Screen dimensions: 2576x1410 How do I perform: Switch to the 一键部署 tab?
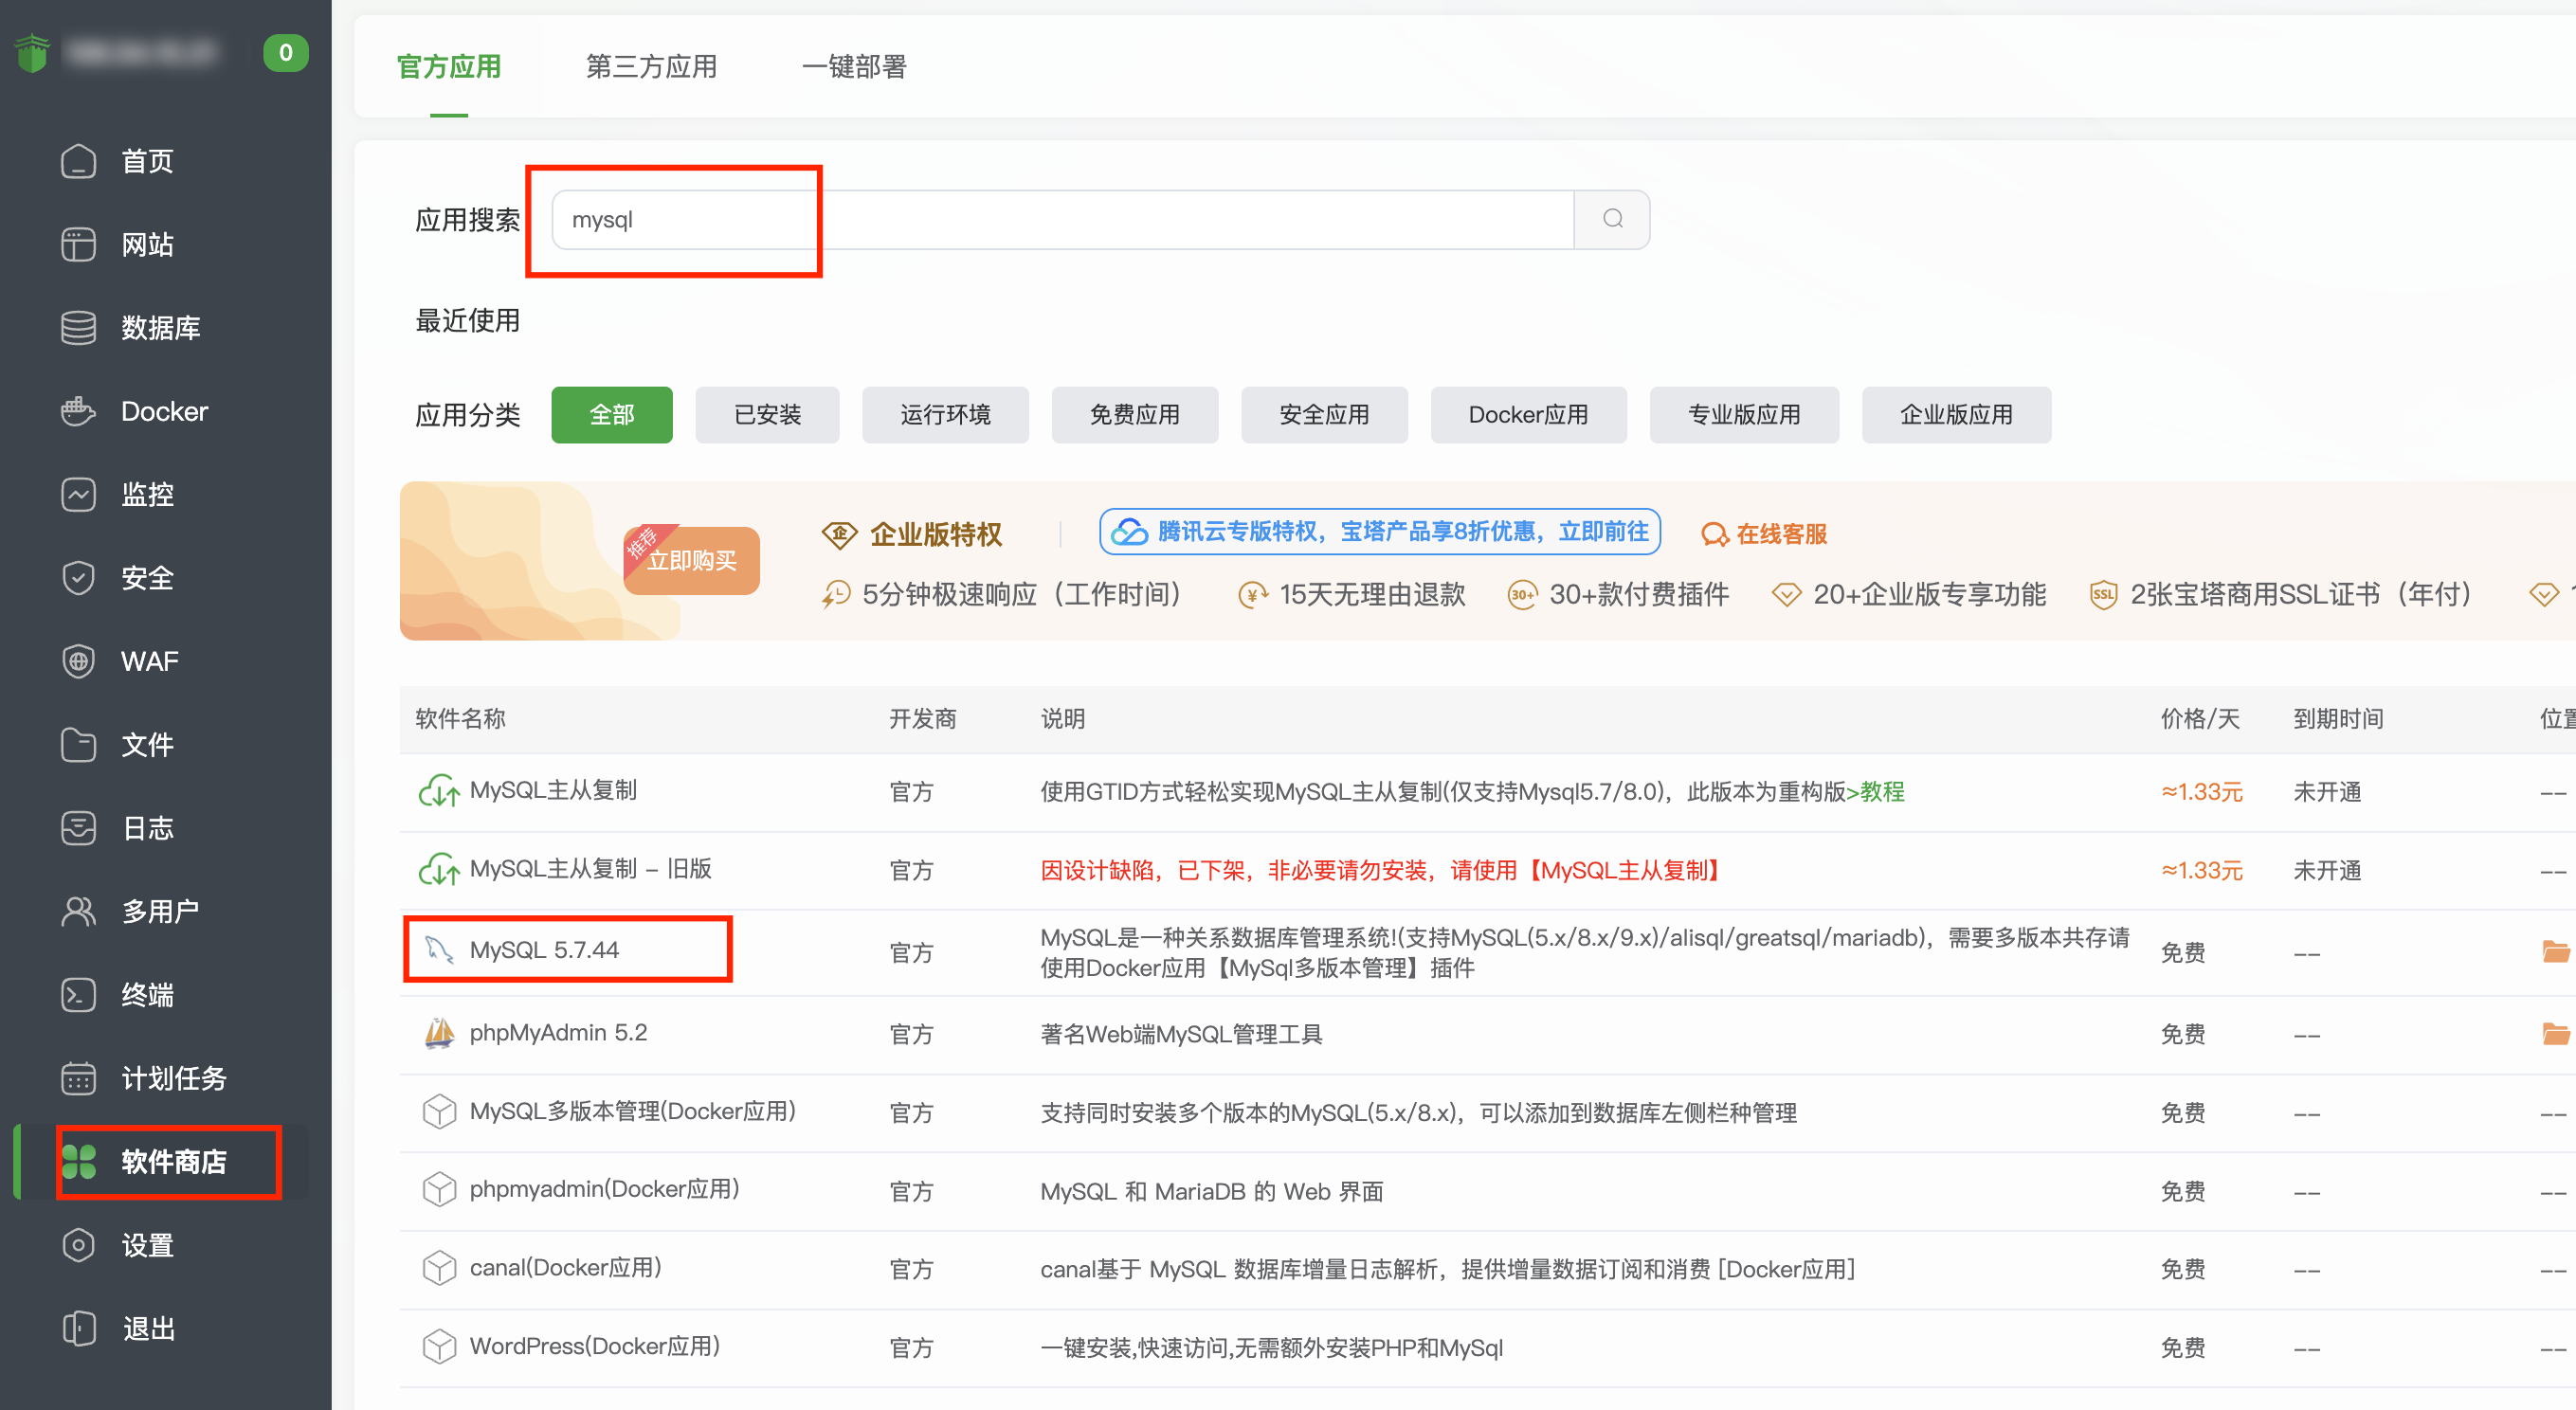coord(855,67)
